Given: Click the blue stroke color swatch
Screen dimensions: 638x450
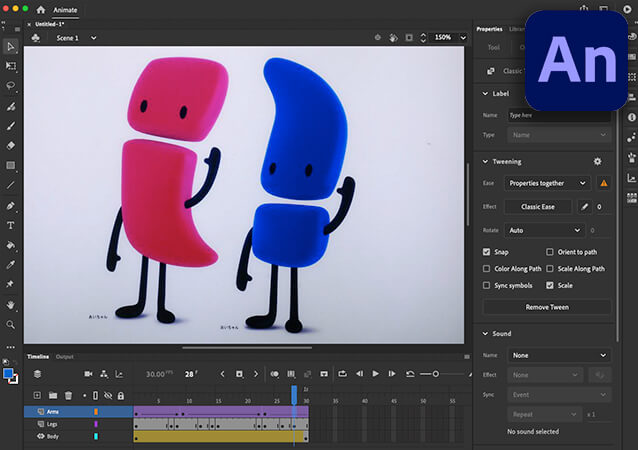Looking at the screenshot, I should point(8,373).
